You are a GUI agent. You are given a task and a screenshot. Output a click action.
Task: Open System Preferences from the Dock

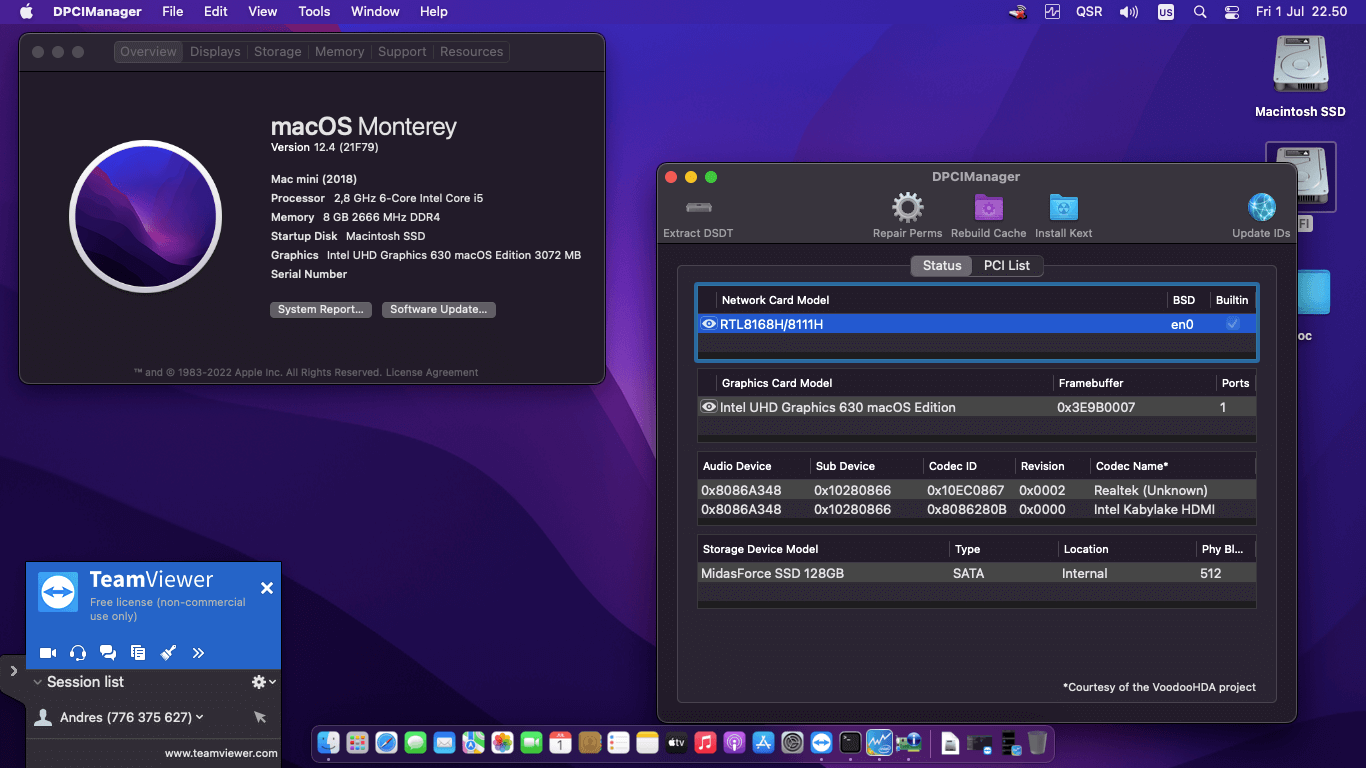click(792, 743)
